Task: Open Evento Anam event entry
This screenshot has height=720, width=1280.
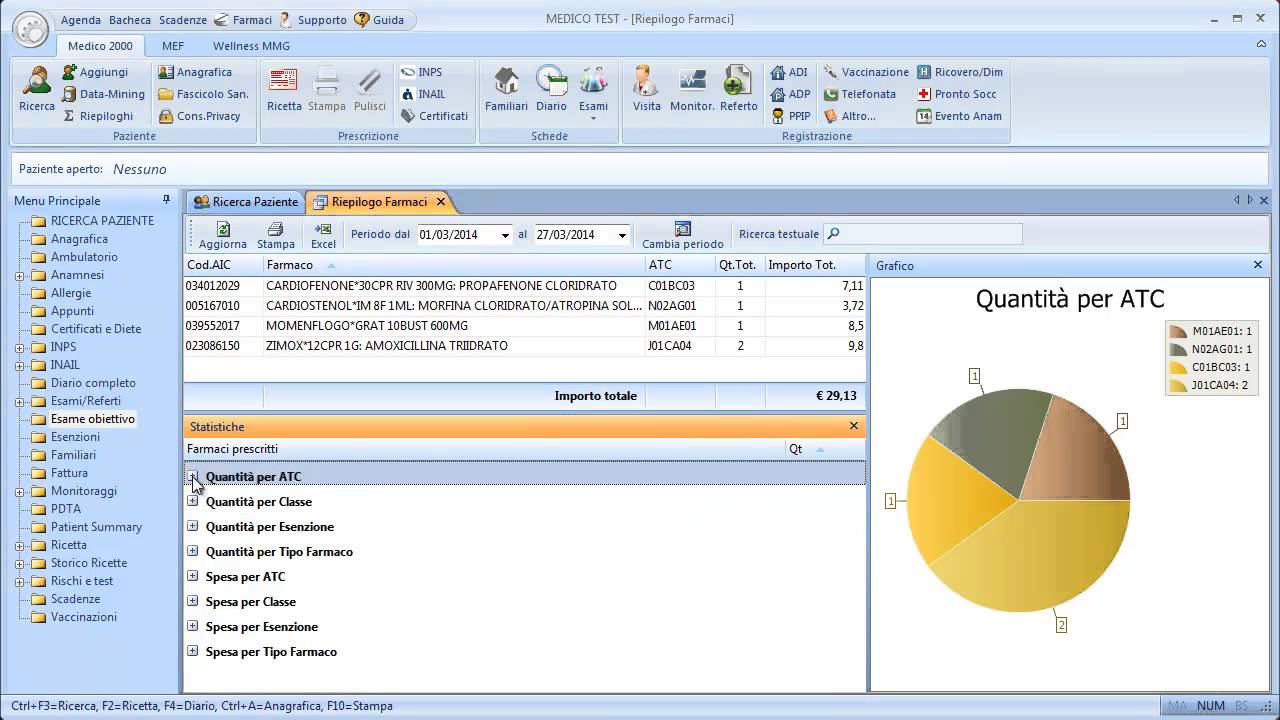Action: [959, 116]
